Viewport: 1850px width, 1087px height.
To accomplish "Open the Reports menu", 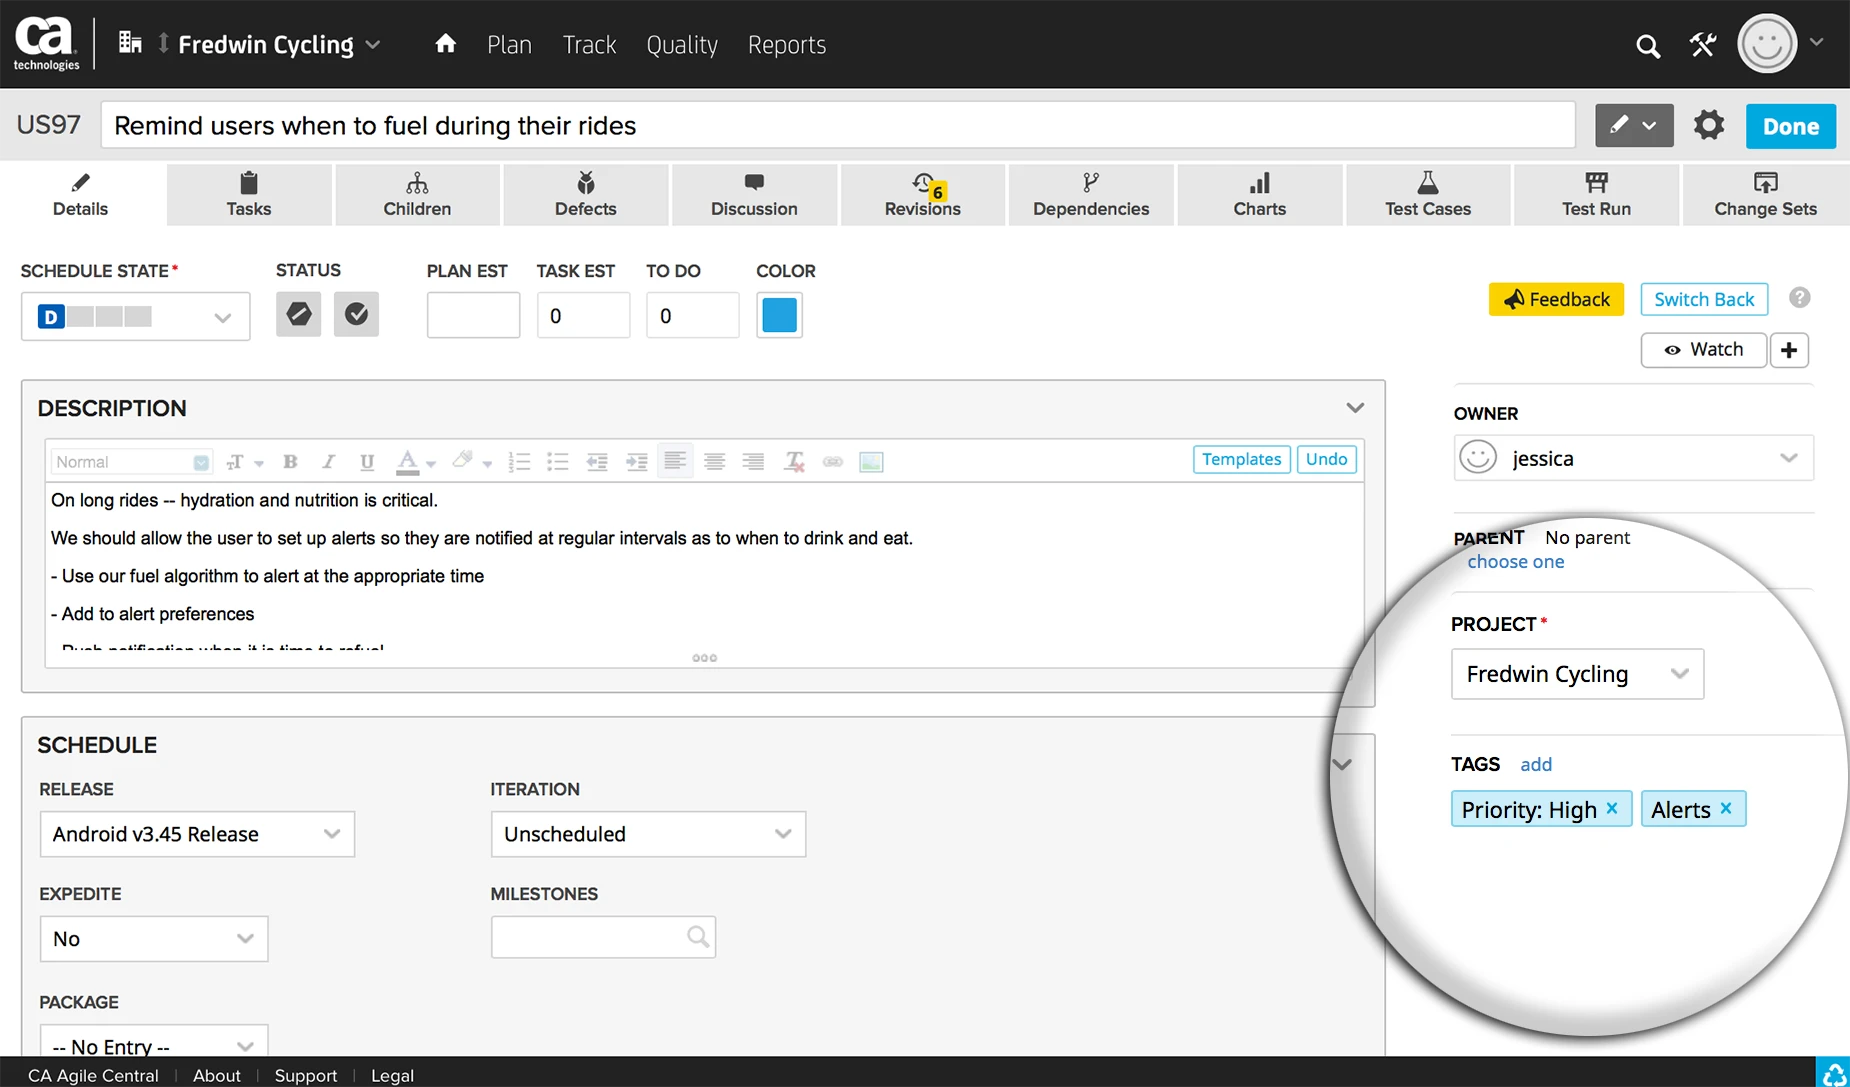I will [x=787, y=45].
